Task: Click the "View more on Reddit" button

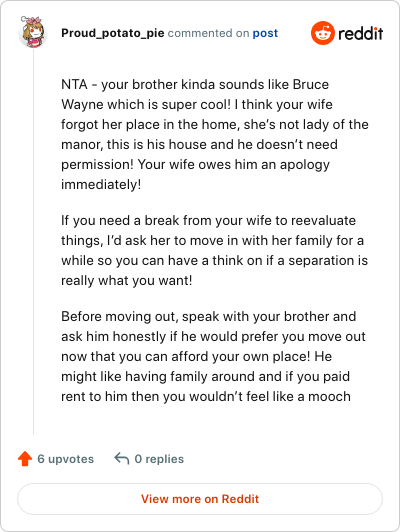Action: pos(200,499)
